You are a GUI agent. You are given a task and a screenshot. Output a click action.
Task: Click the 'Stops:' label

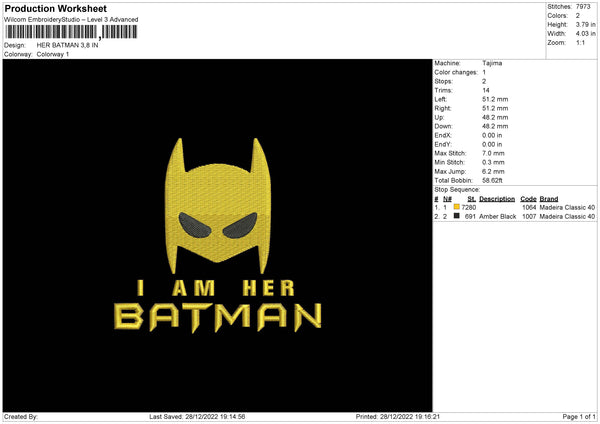pos(443,82)
